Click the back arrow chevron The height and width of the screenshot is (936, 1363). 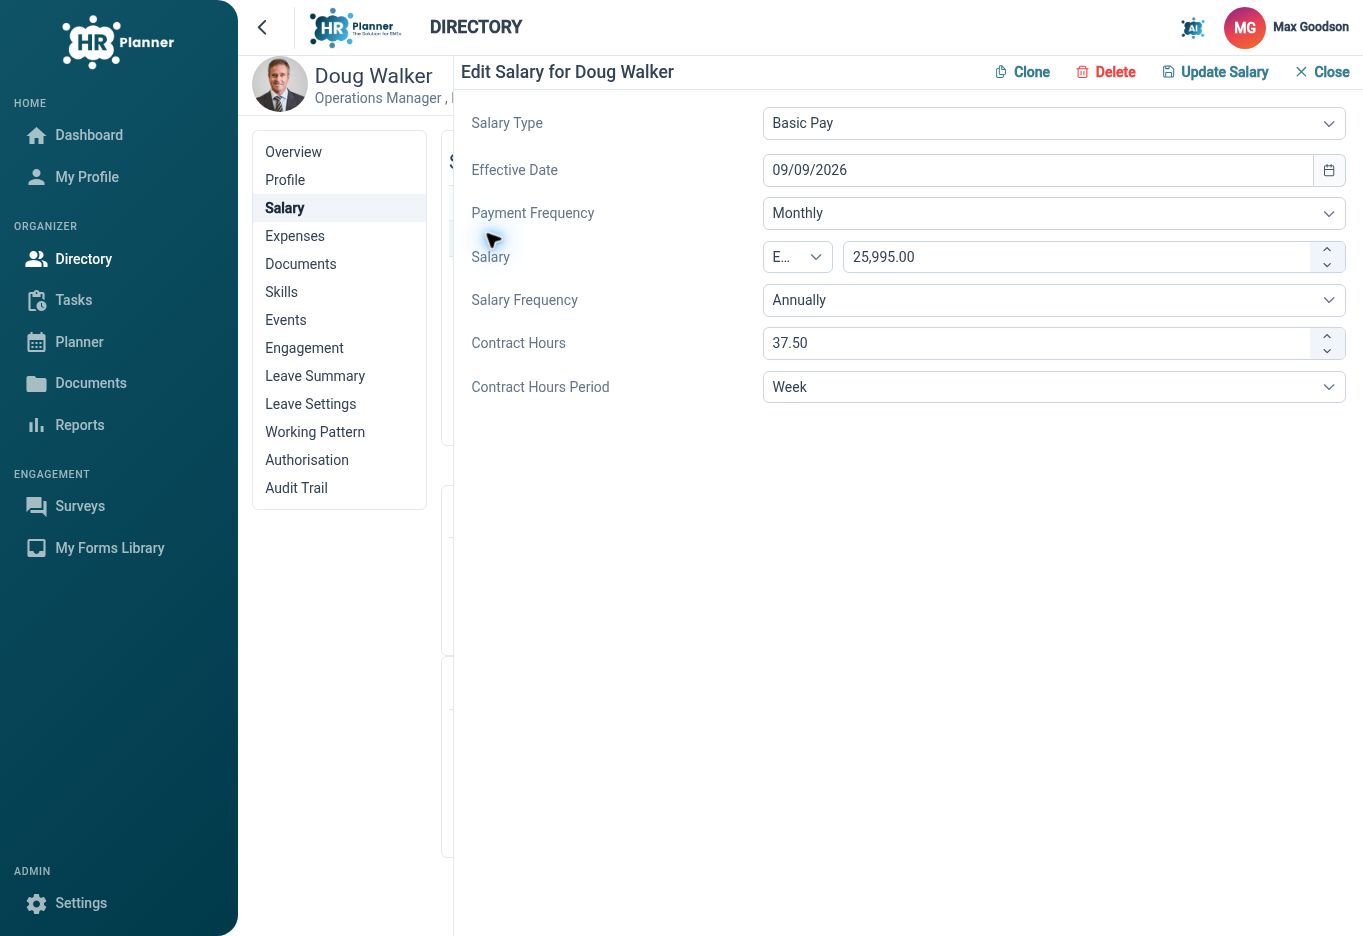pos(263,28)
